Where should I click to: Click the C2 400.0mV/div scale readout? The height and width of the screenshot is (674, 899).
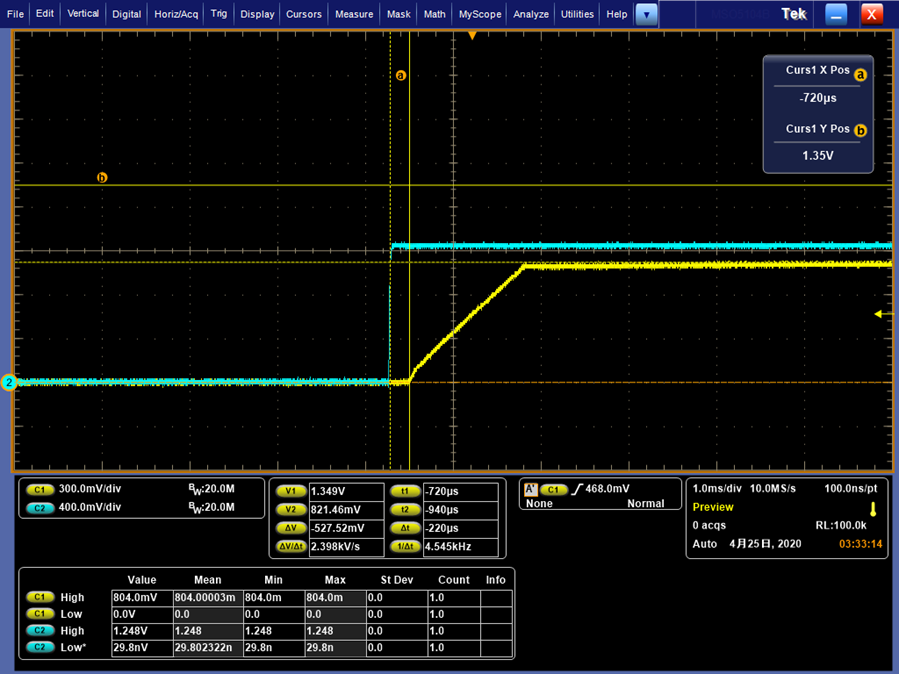click(x=90, y=507)
